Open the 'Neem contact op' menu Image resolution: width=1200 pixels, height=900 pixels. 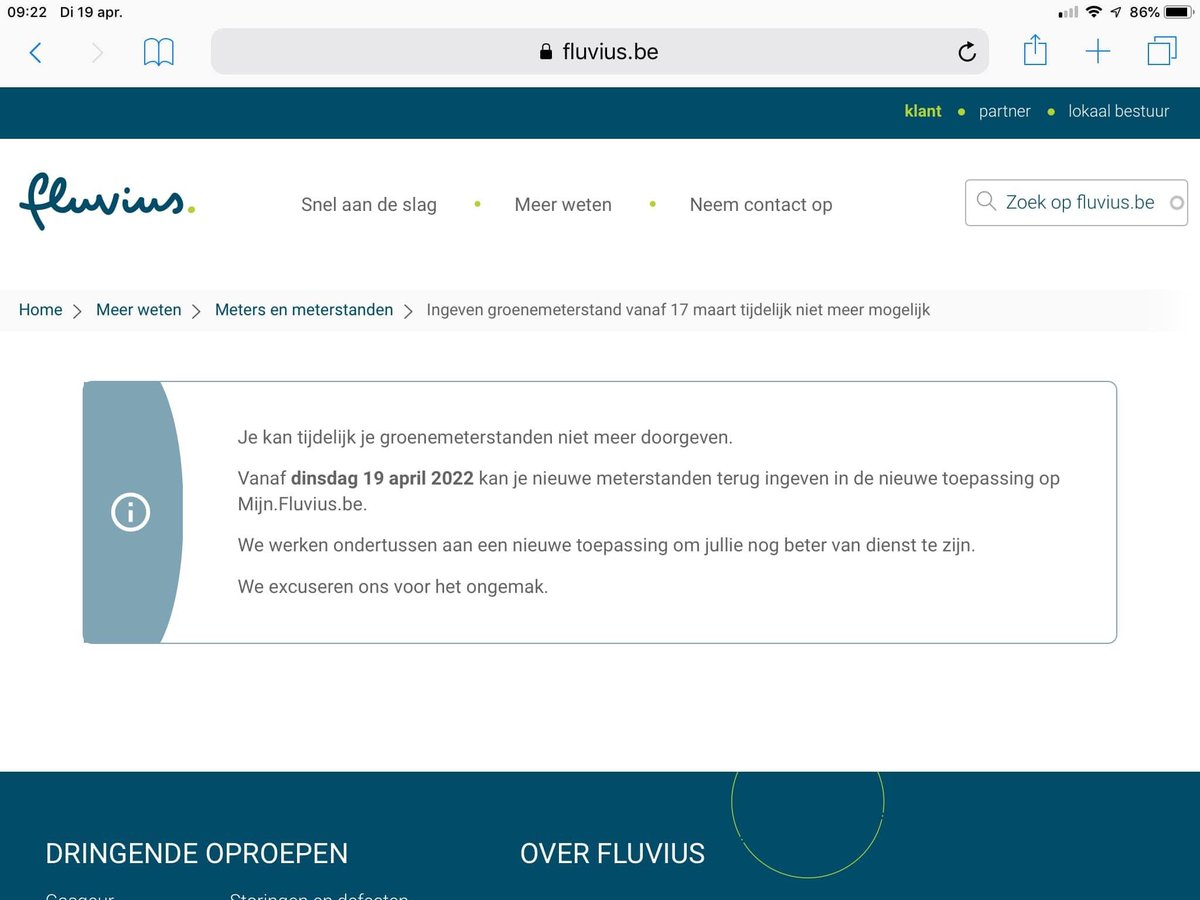761,205
